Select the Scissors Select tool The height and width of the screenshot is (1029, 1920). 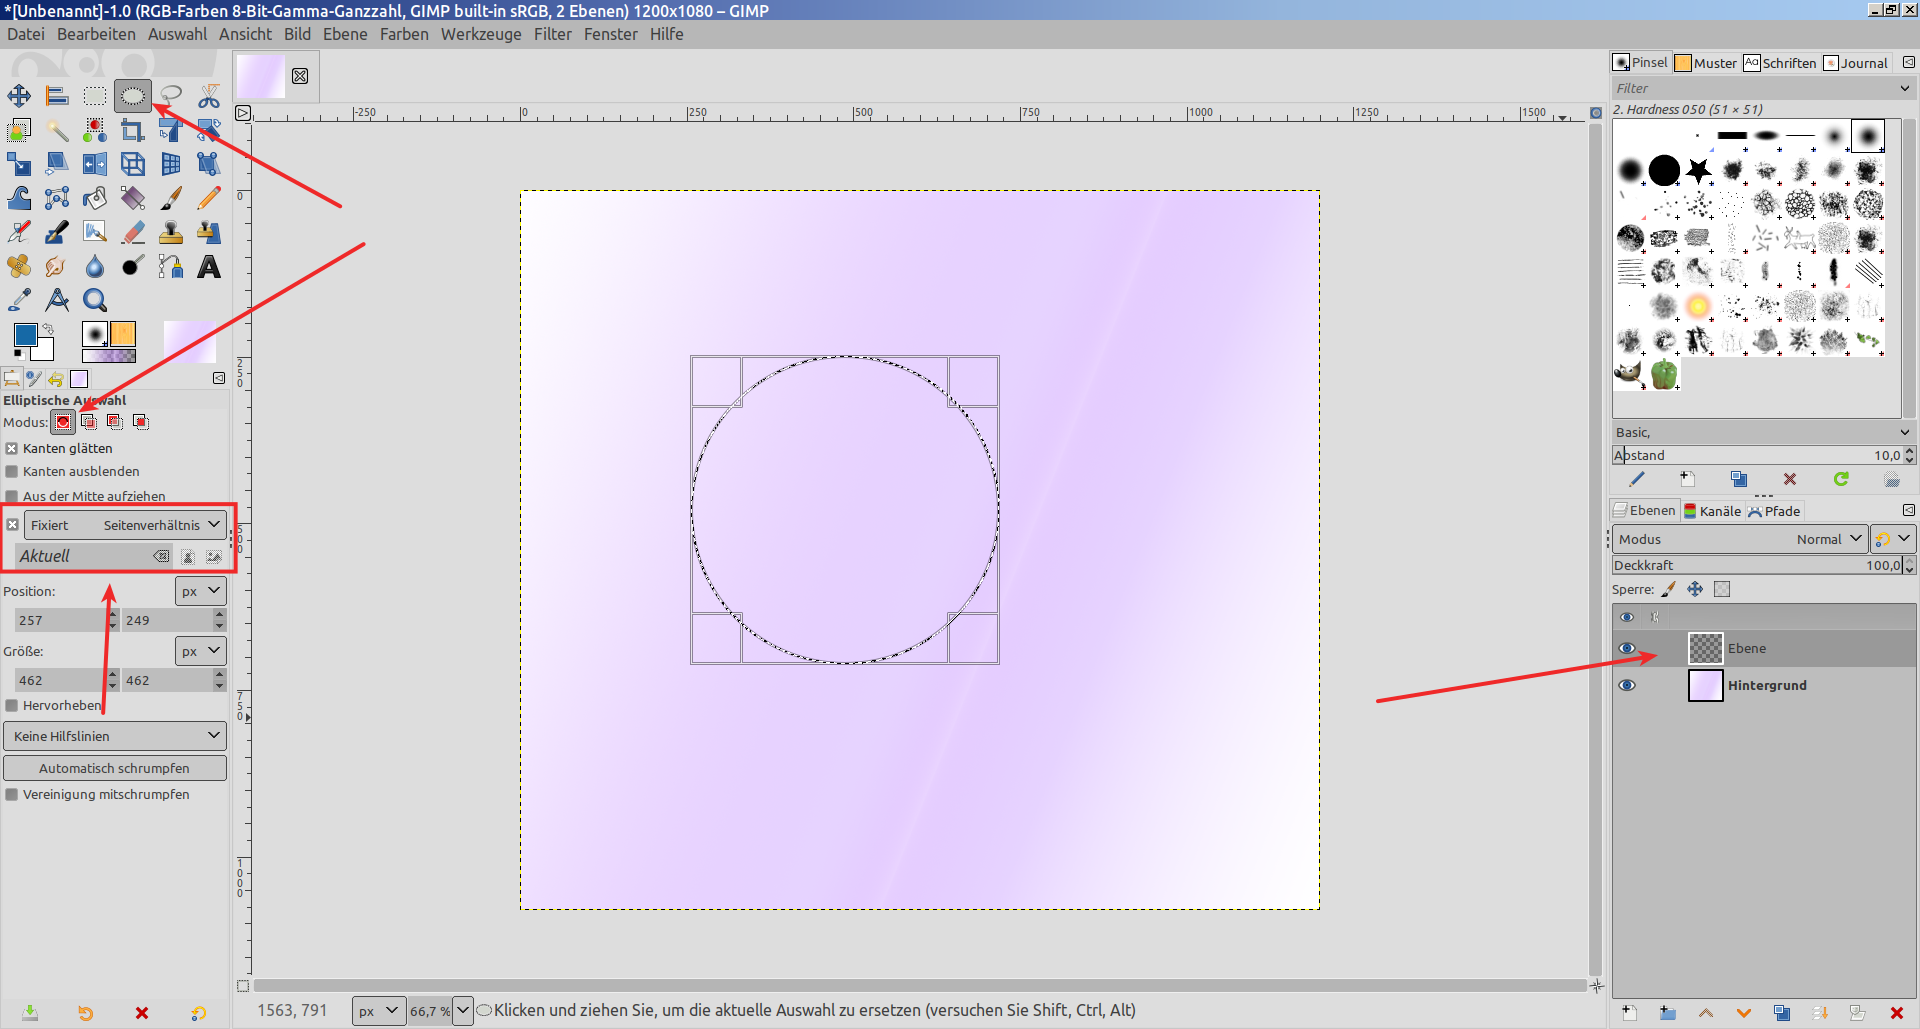coord(208,96)
